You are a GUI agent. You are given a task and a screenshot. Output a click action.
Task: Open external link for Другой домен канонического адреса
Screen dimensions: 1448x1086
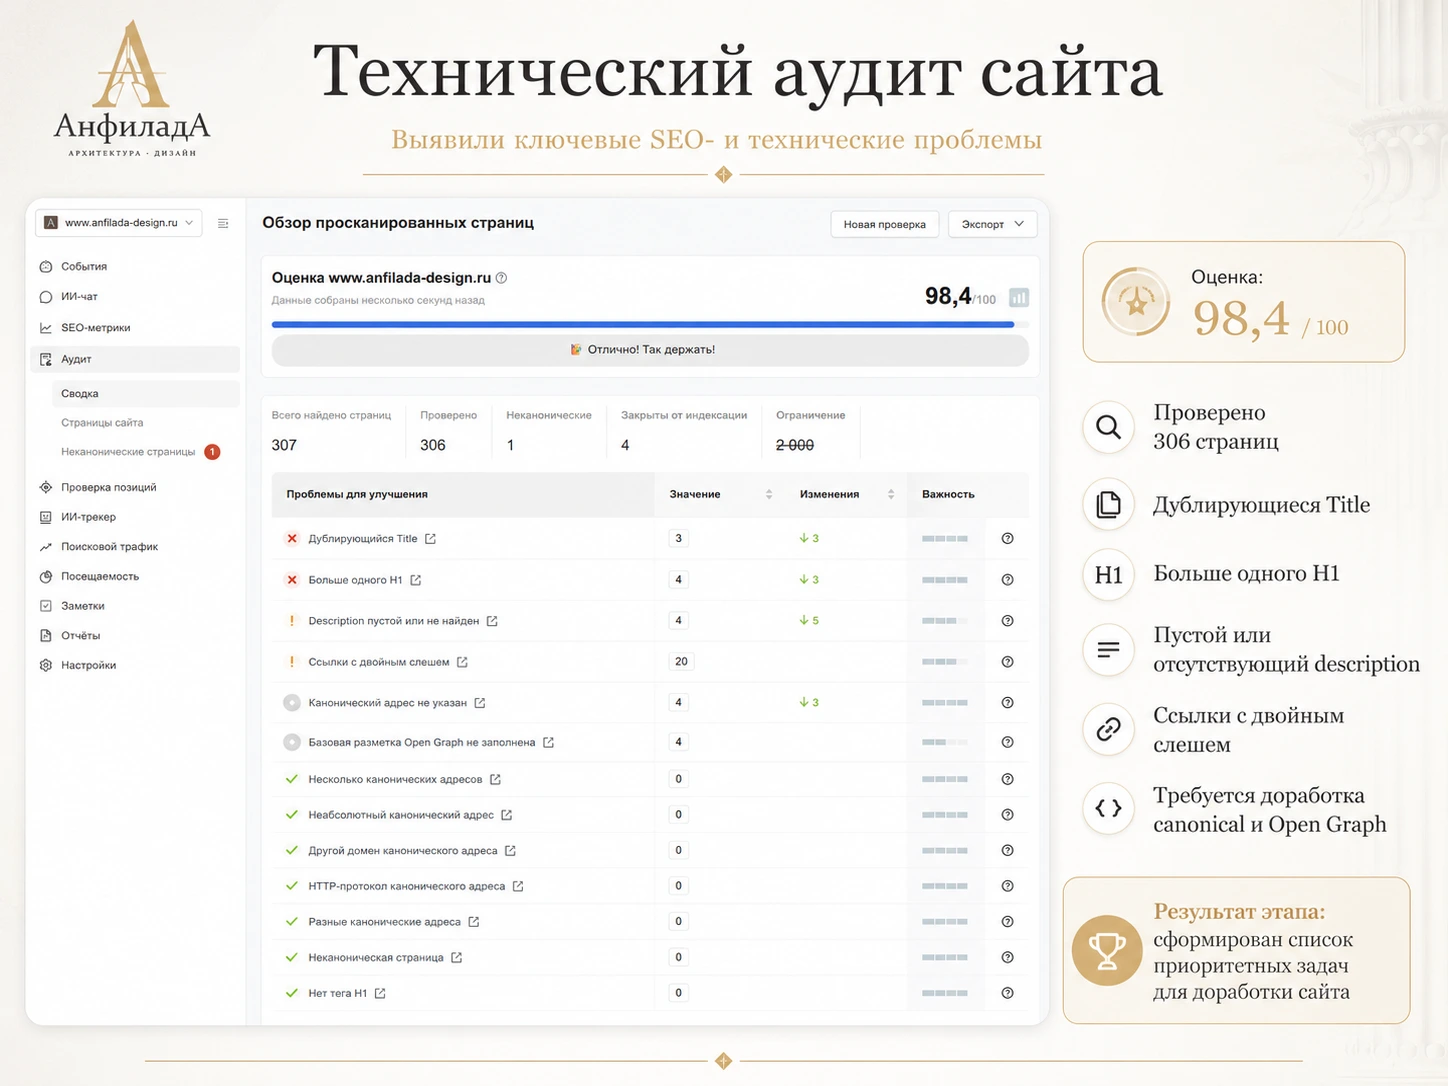510,851
